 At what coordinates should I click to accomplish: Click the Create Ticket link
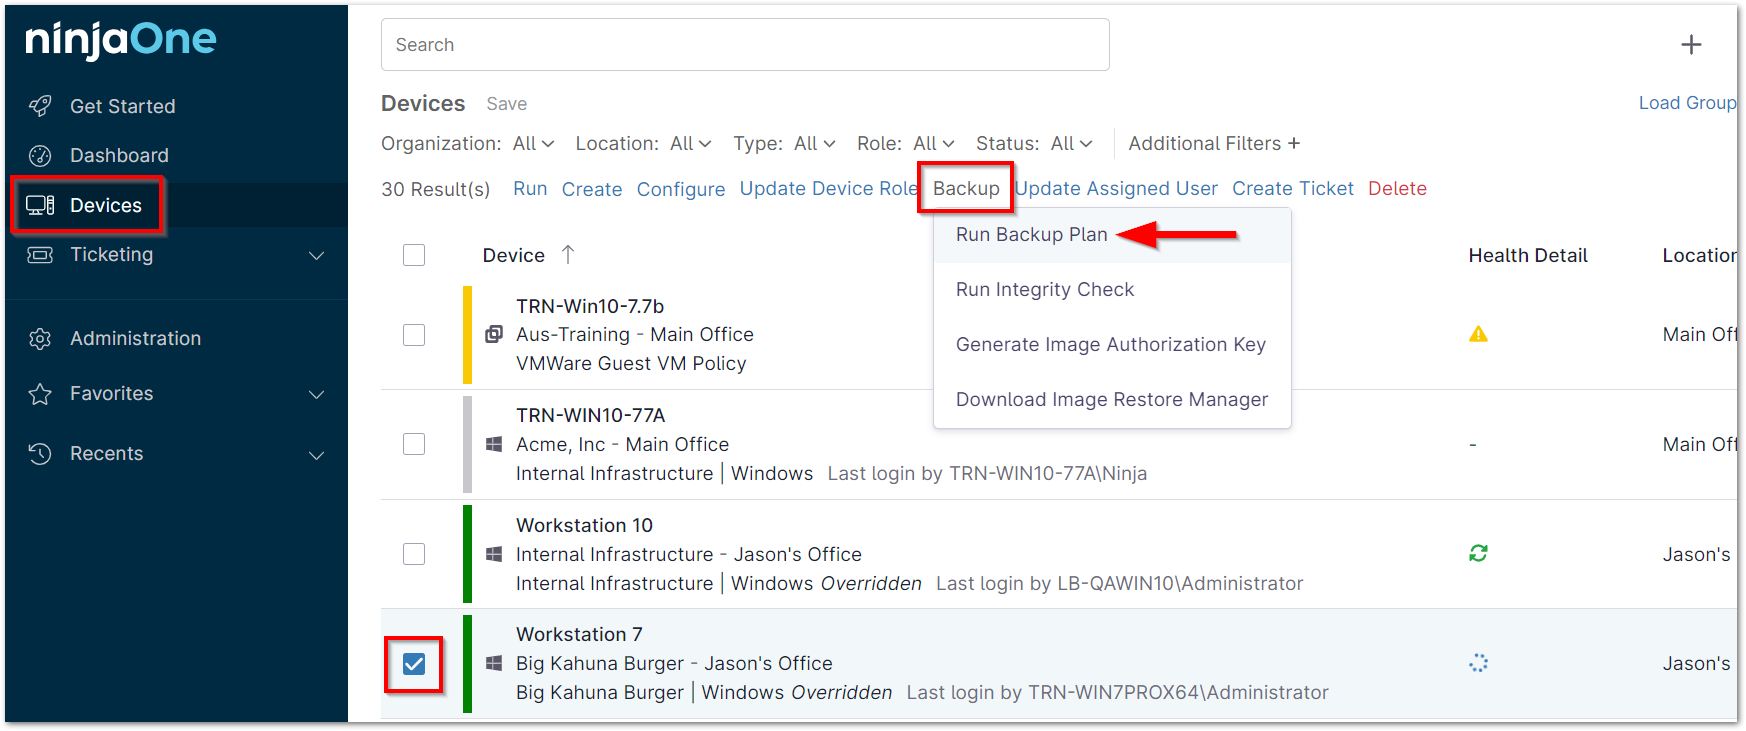1292,189
